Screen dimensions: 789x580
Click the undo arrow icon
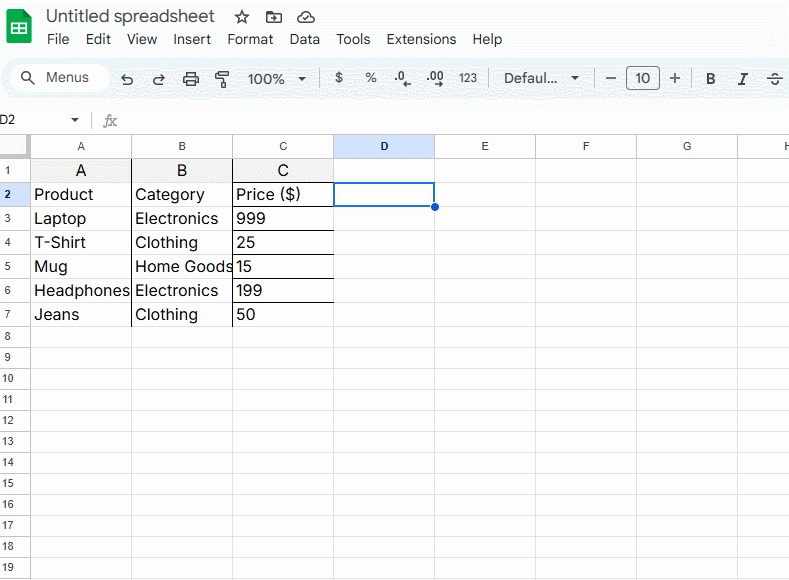tap(127, 79)
